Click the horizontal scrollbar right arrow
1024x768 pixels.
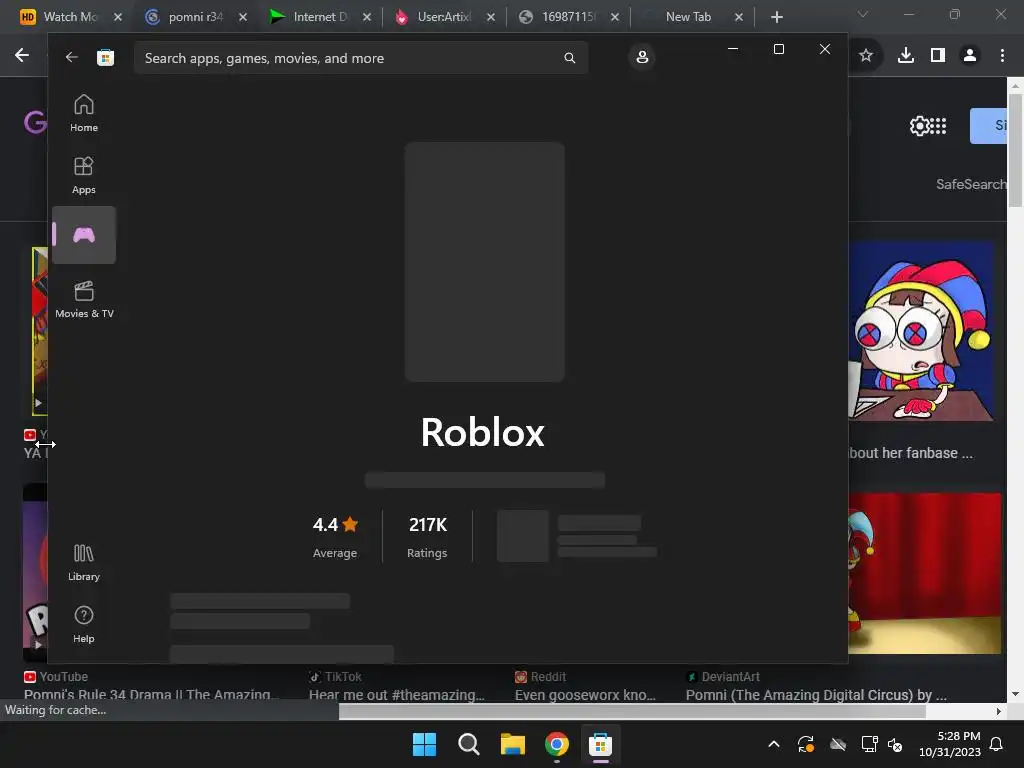pyautogui.click(x=999, y=711)
